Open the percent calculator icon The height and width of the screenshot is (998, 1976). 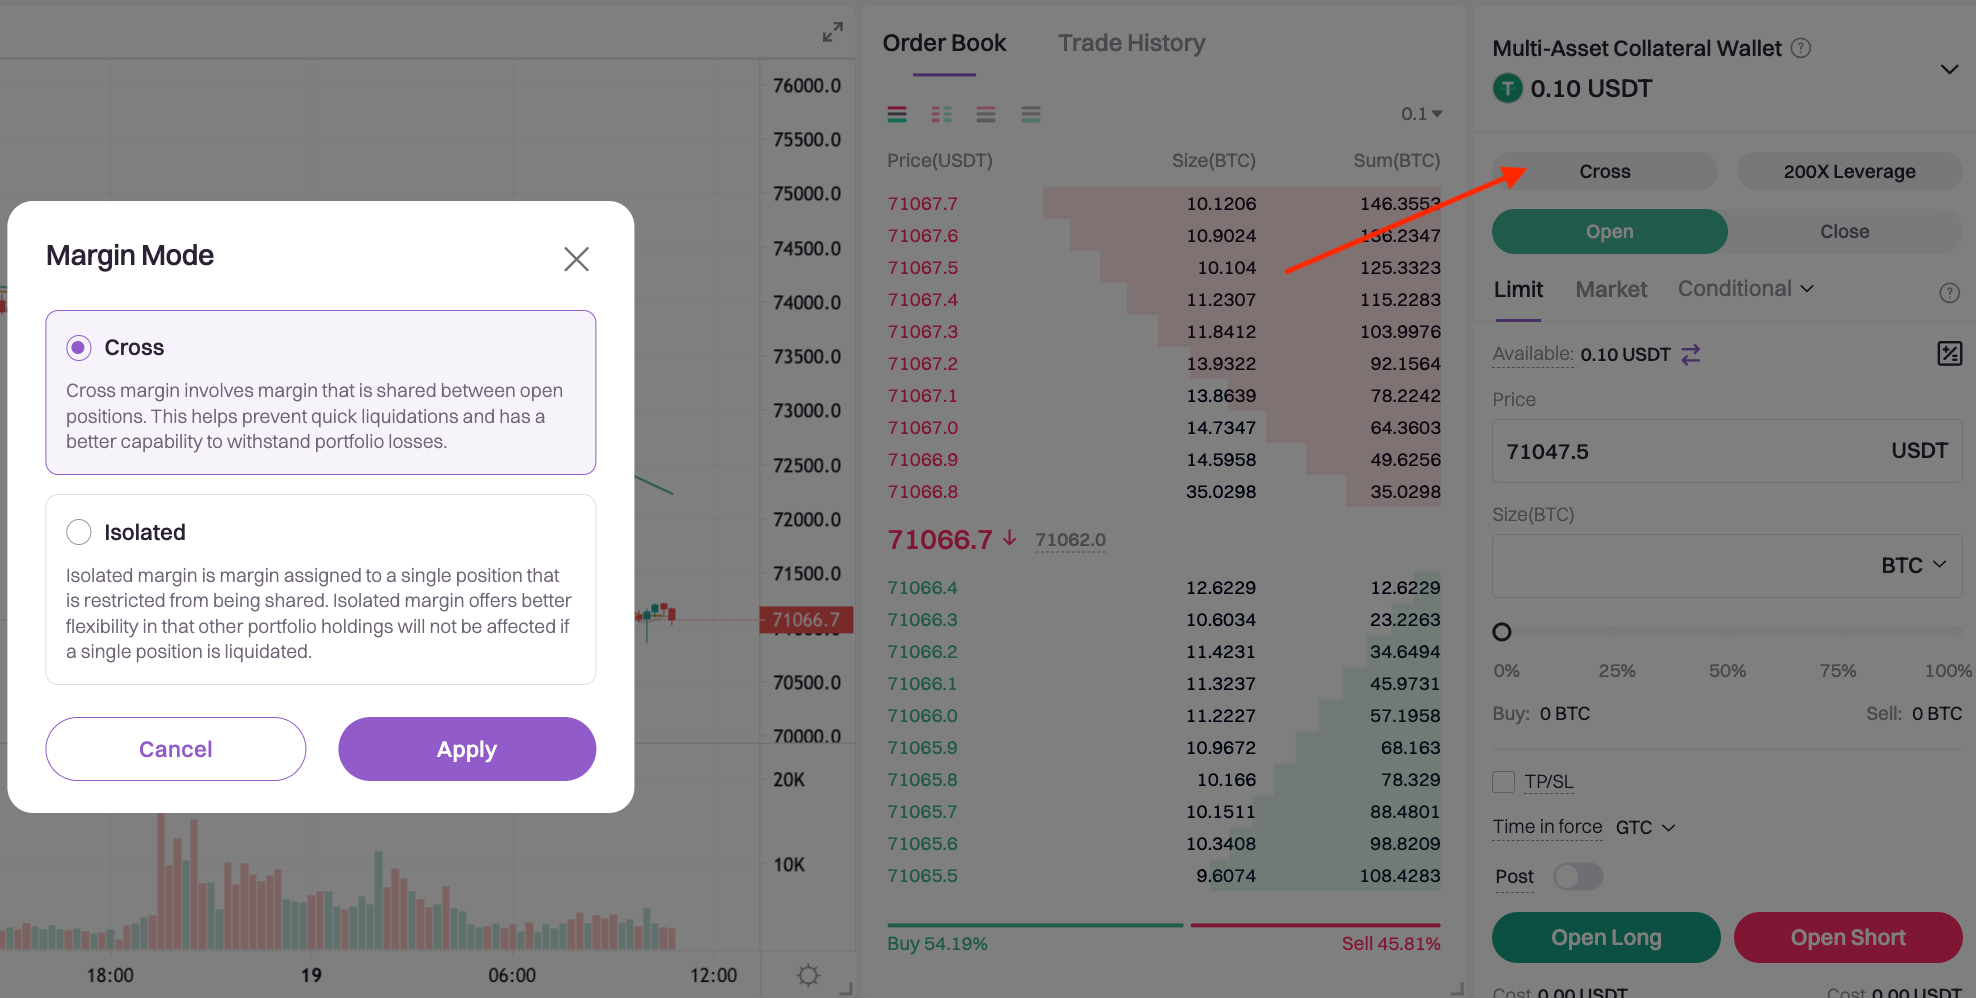(1949, 353)
